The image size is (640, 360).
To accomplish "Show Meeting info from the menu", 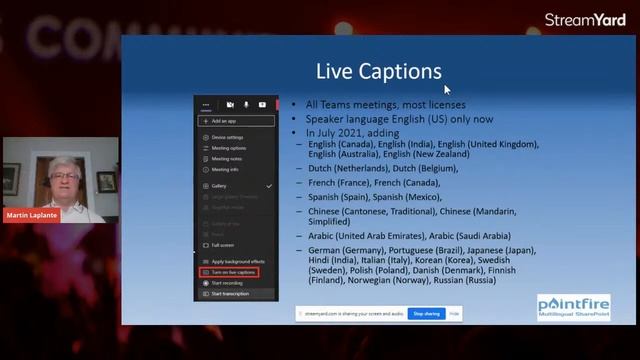I will [x=236, y=169].
